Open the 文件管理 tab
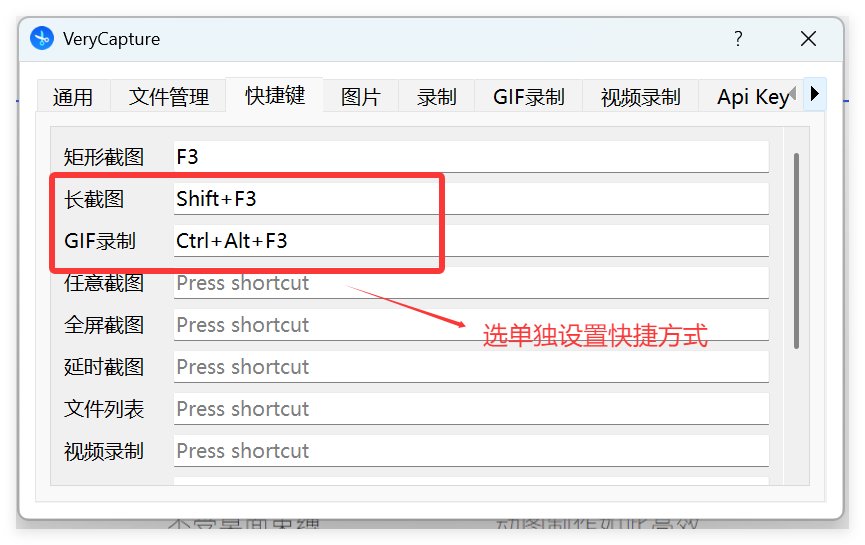Image resolution: width=865 pixels, height=545 pixels. pyautogui.click(x=169, y=97)
